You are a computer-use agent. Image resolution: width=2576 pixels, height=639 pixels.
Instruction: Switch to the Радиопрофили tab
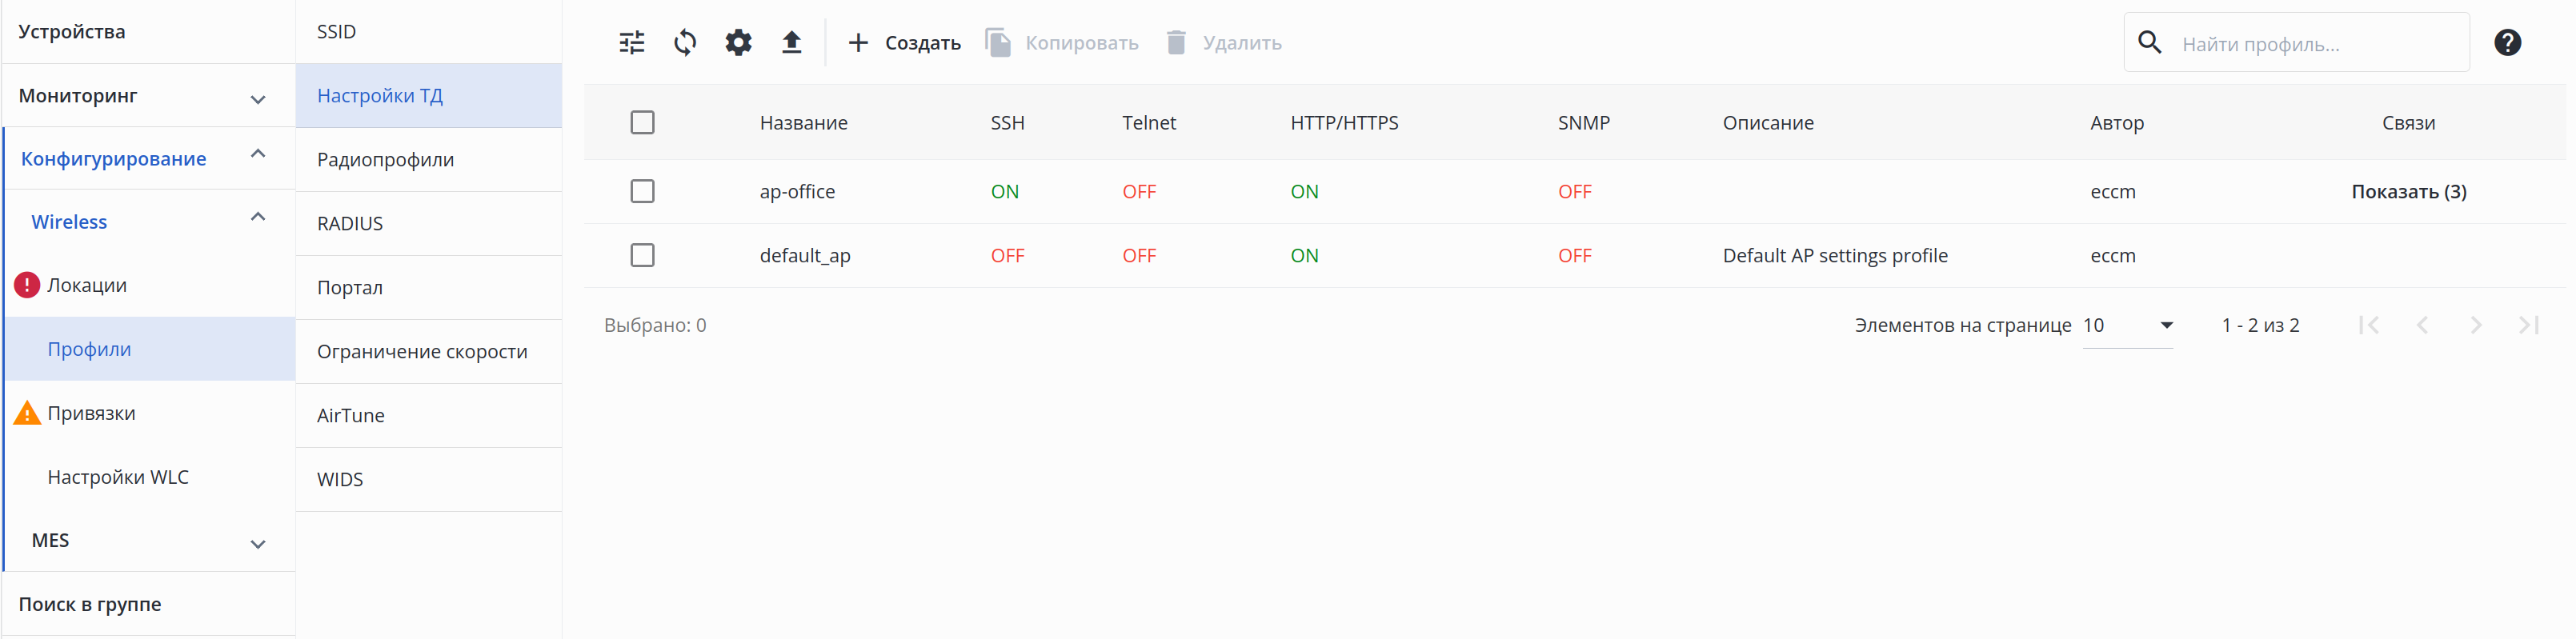(385, 160)
